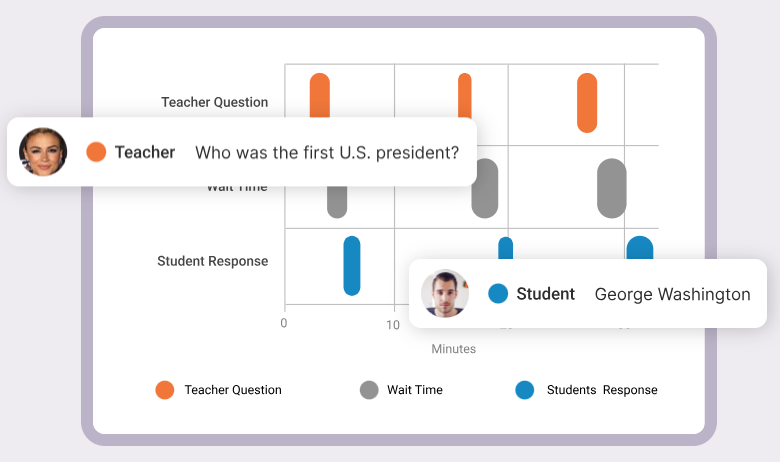Click the 'George Washington' answer text
The width and height of the screenshot is (780, 462).
click(673, 294)
